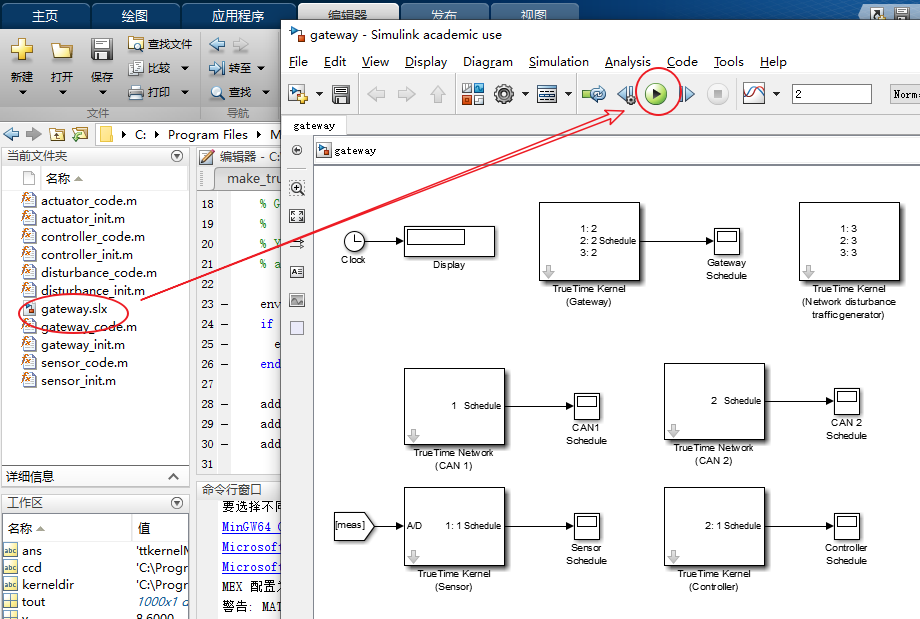The width and height of the screenshot is (920, 619).
Task: Select the annotation tool in Simulink sidebar
Action: (297, 270)
